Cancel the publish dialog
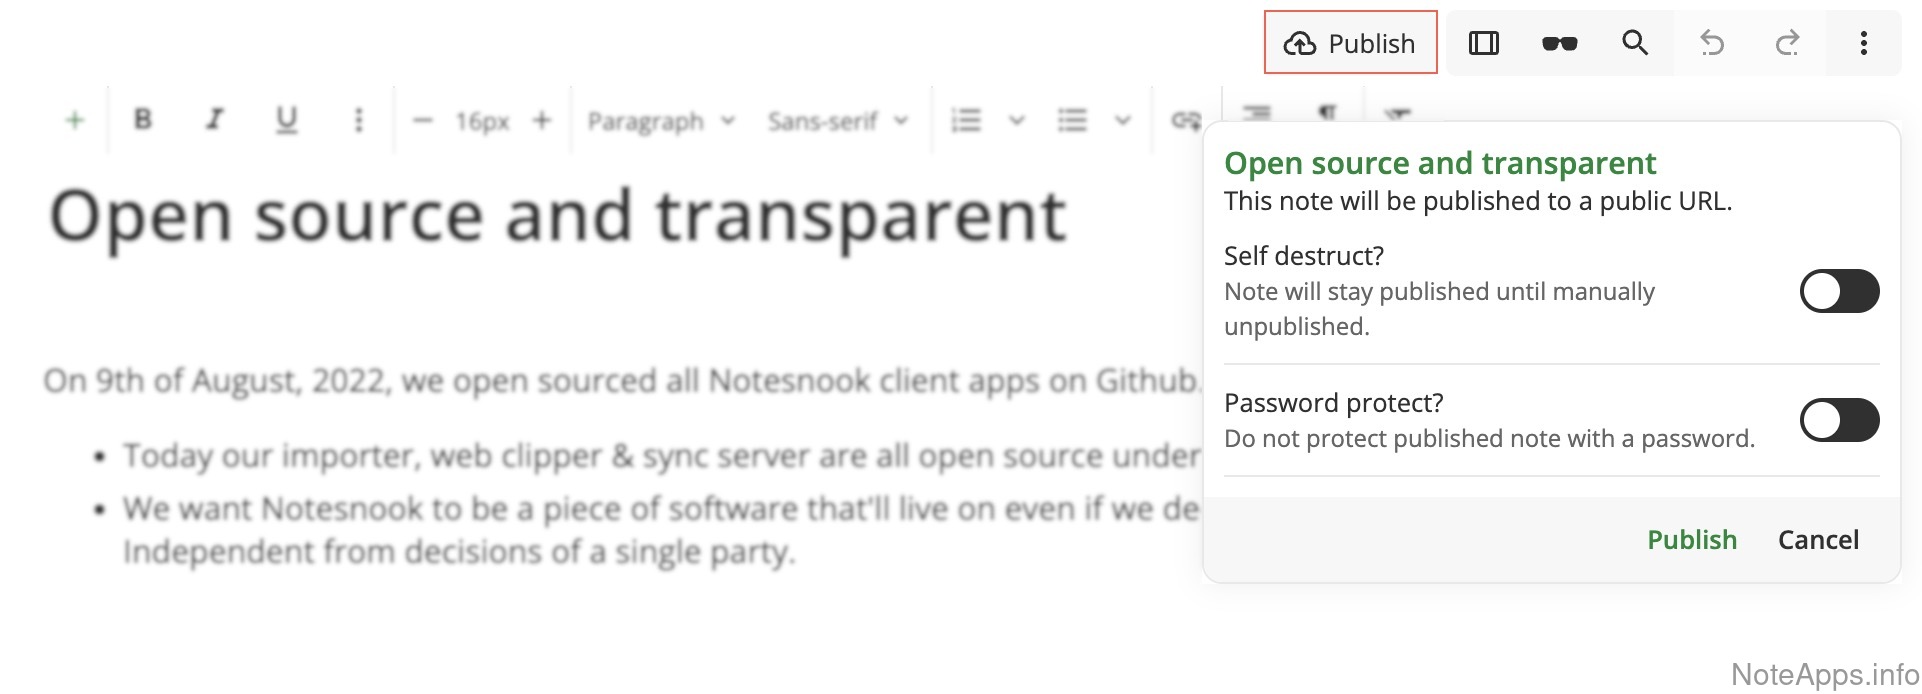The height and width of the screenshot is (694, 1922). click(1817, 540)
